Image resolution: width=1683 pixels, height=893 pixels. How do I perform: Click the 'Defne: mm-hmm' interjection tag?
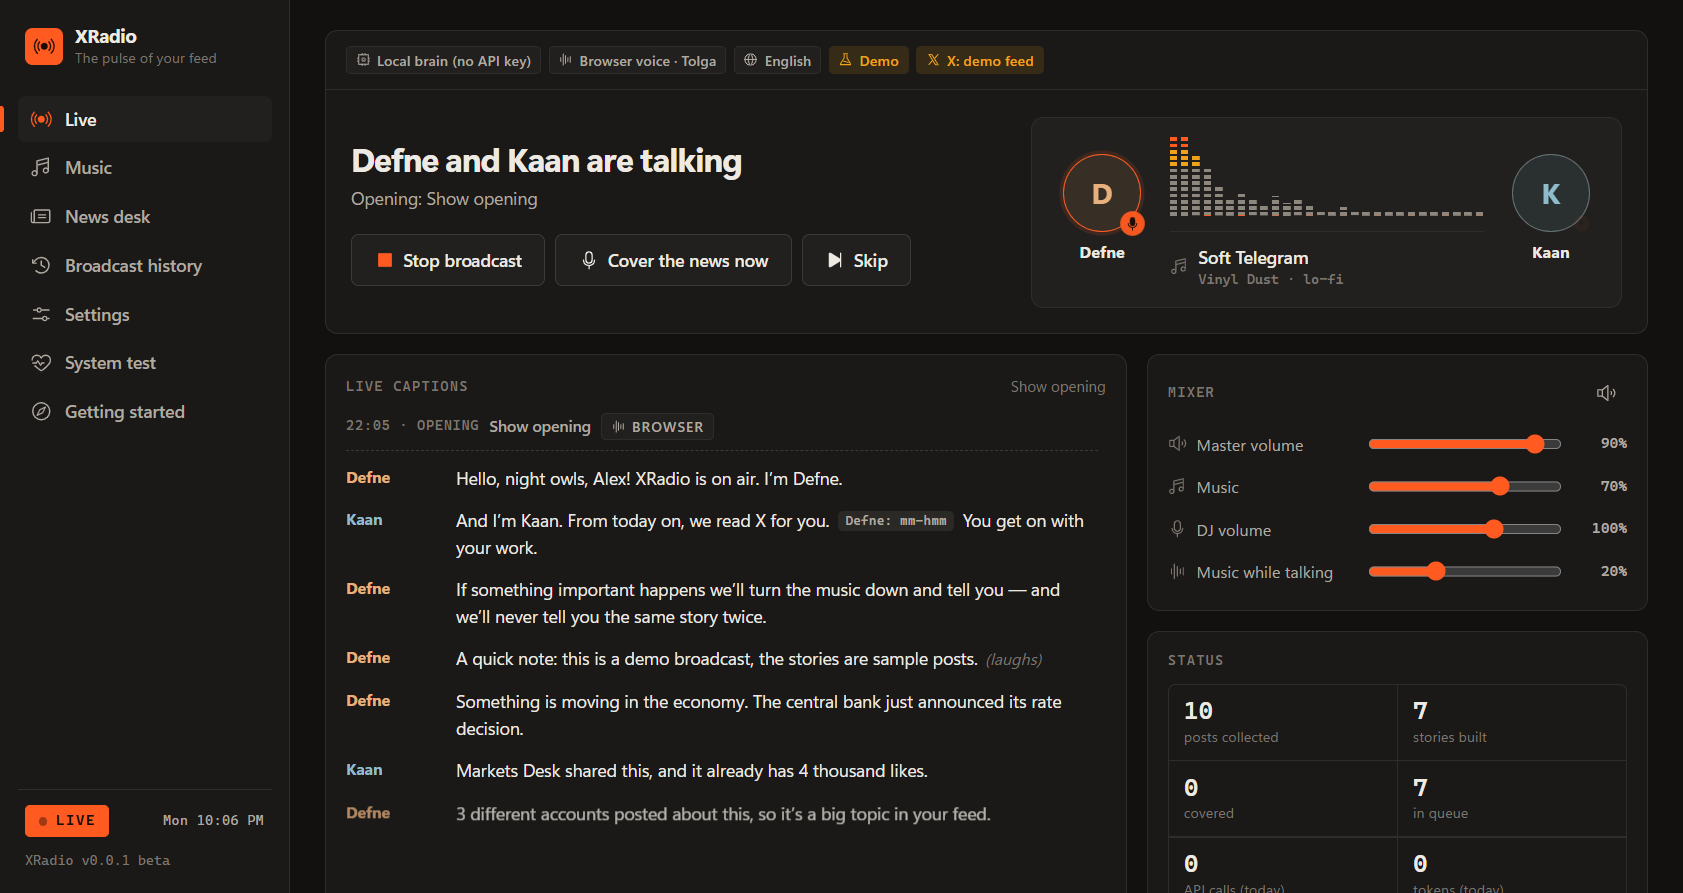coord(895,521)
